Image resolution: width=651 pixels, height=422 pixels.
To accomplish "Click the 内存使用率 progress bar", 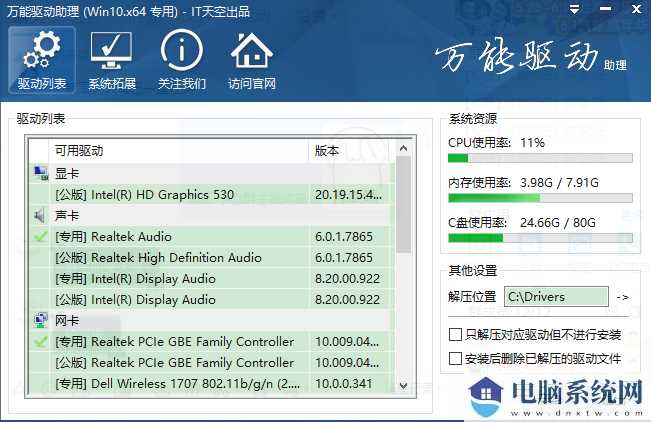I will [x=540, y=198].
